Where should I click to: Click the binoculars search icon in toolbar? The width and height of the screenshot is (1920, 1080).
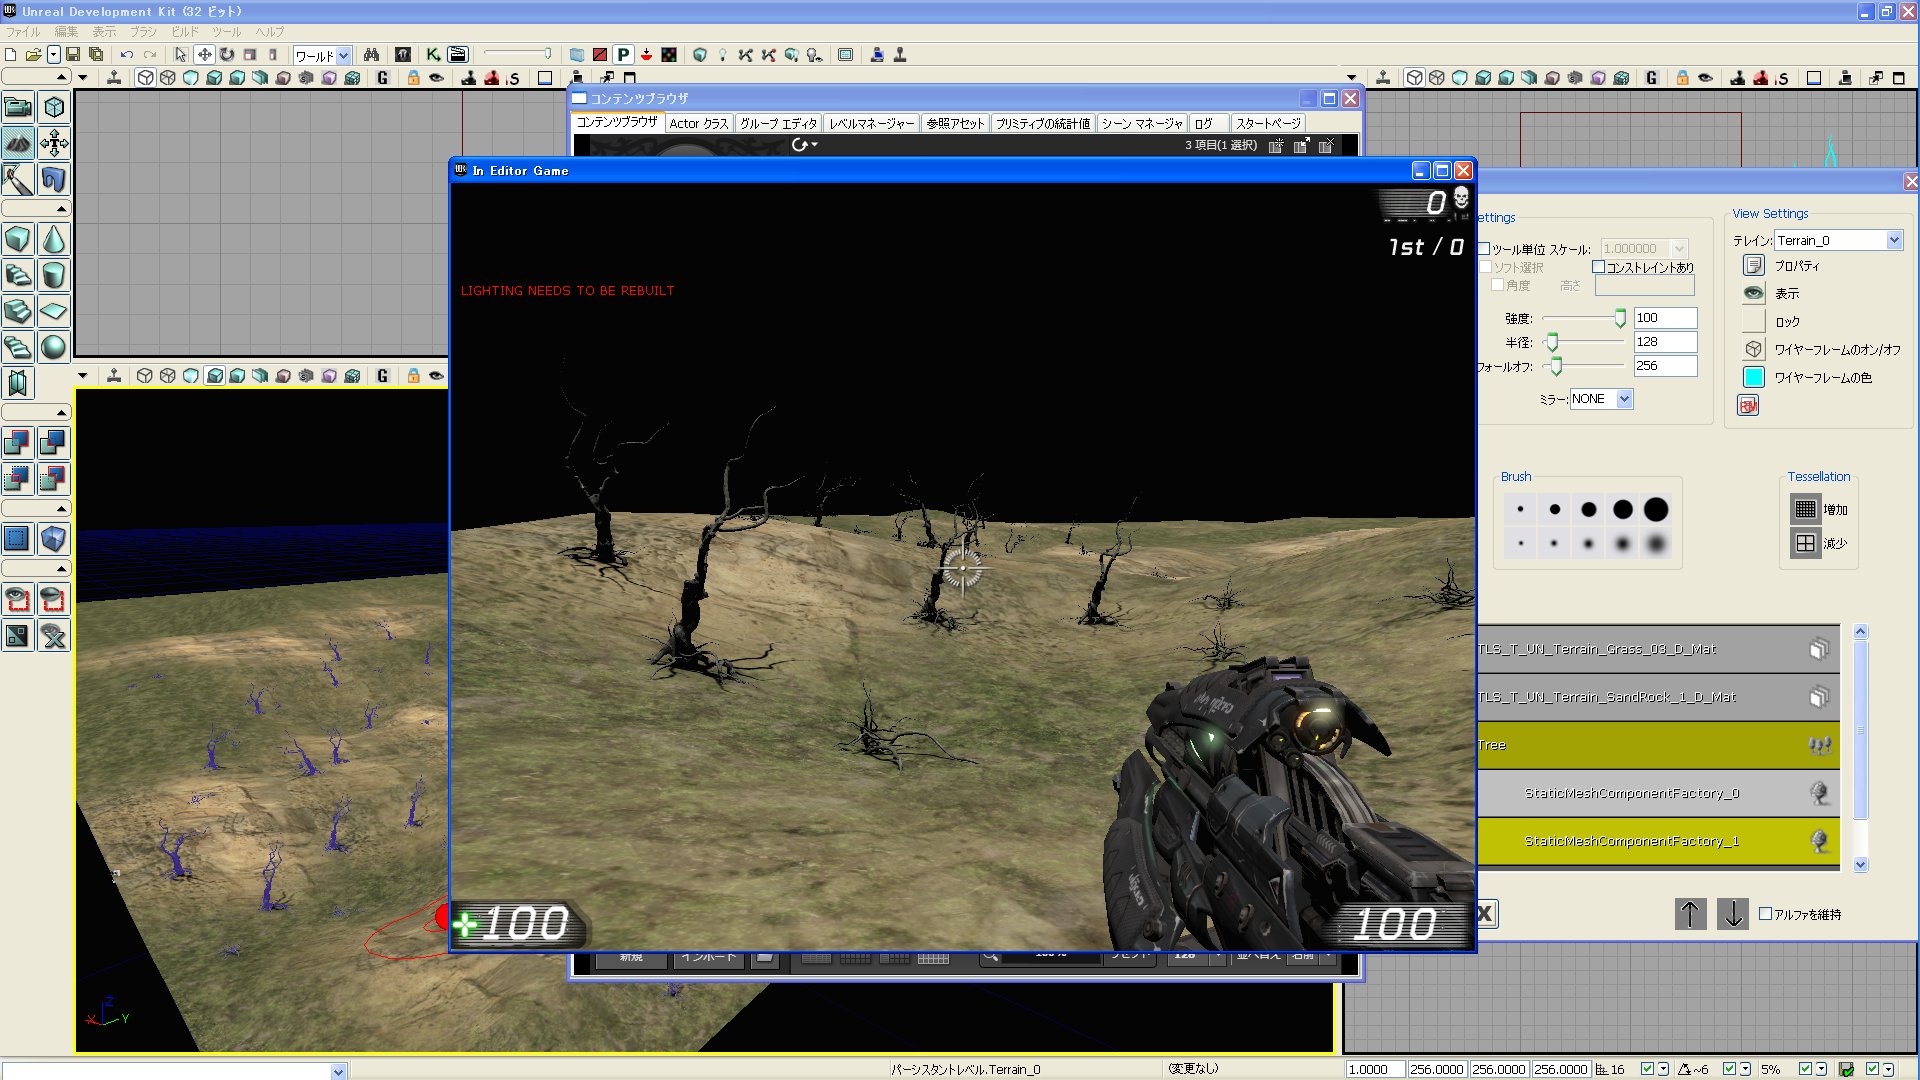371,55
